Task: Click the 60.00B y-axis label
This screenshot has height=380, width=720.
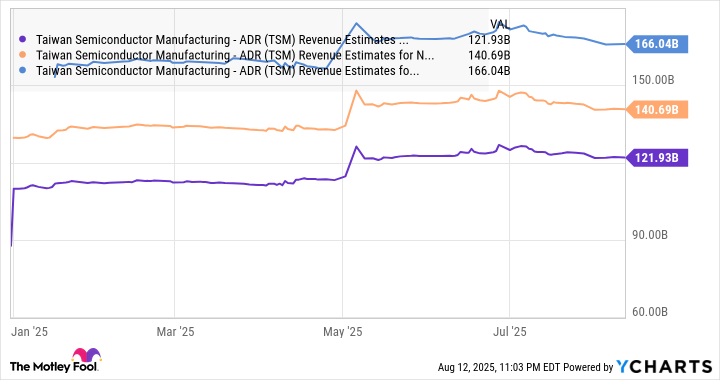Action: 650,312
